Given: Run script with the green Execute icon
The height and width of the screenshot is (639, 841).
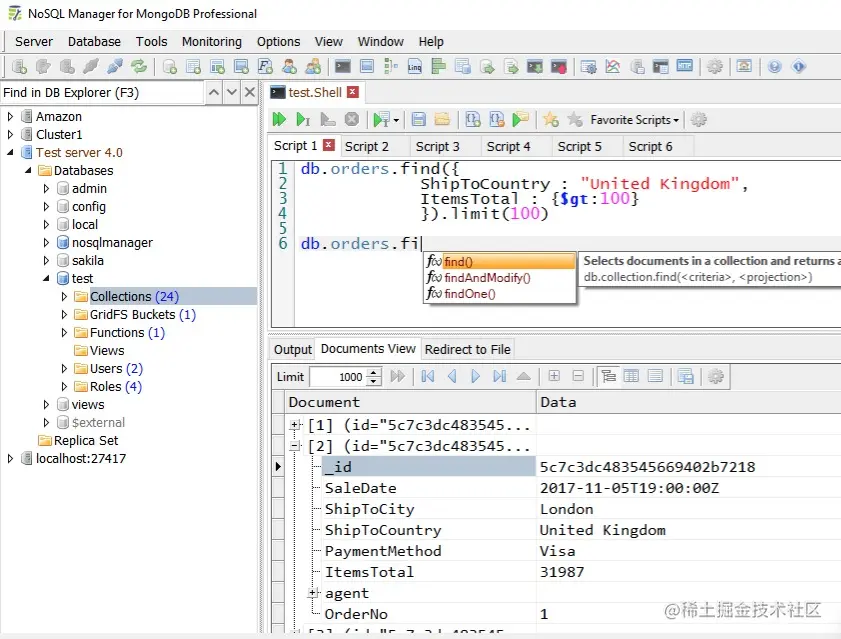Looking at the screenshot, I should tap(279, 119).
